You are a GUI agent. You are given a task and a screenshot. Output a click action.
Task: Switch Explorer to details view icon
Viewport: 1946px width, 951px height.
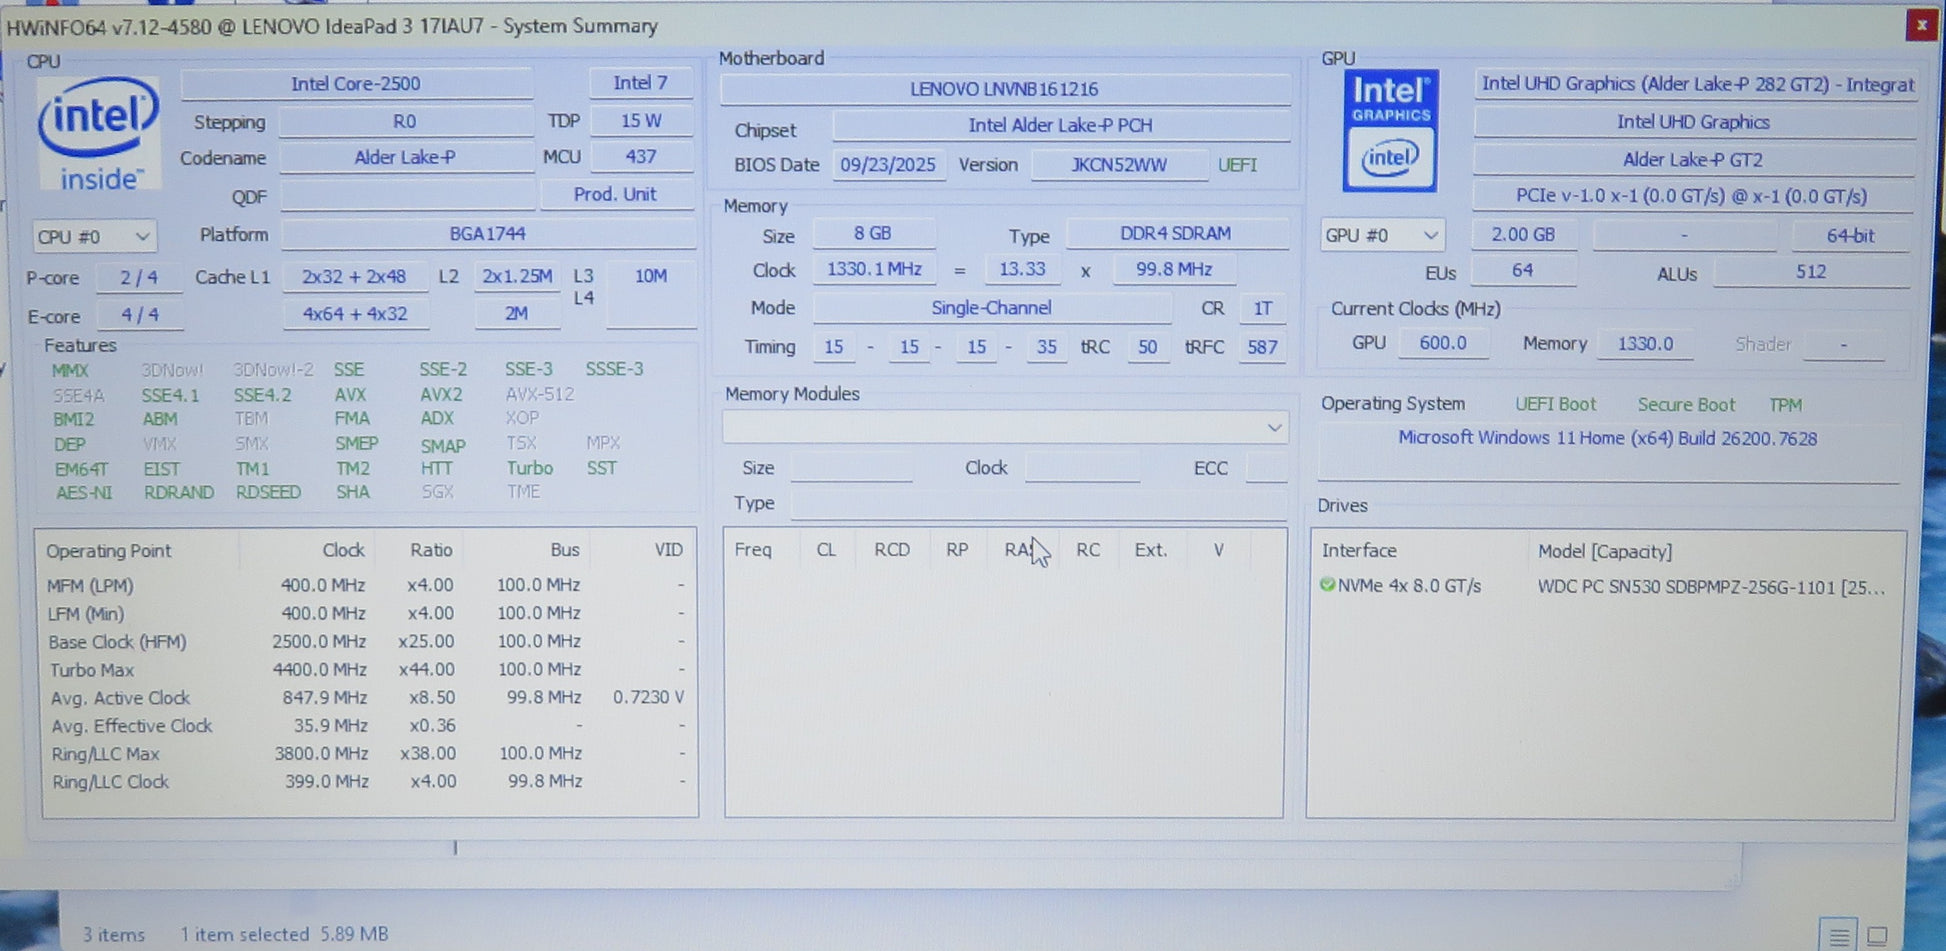pyautogui.click(x=1838, y=936)
